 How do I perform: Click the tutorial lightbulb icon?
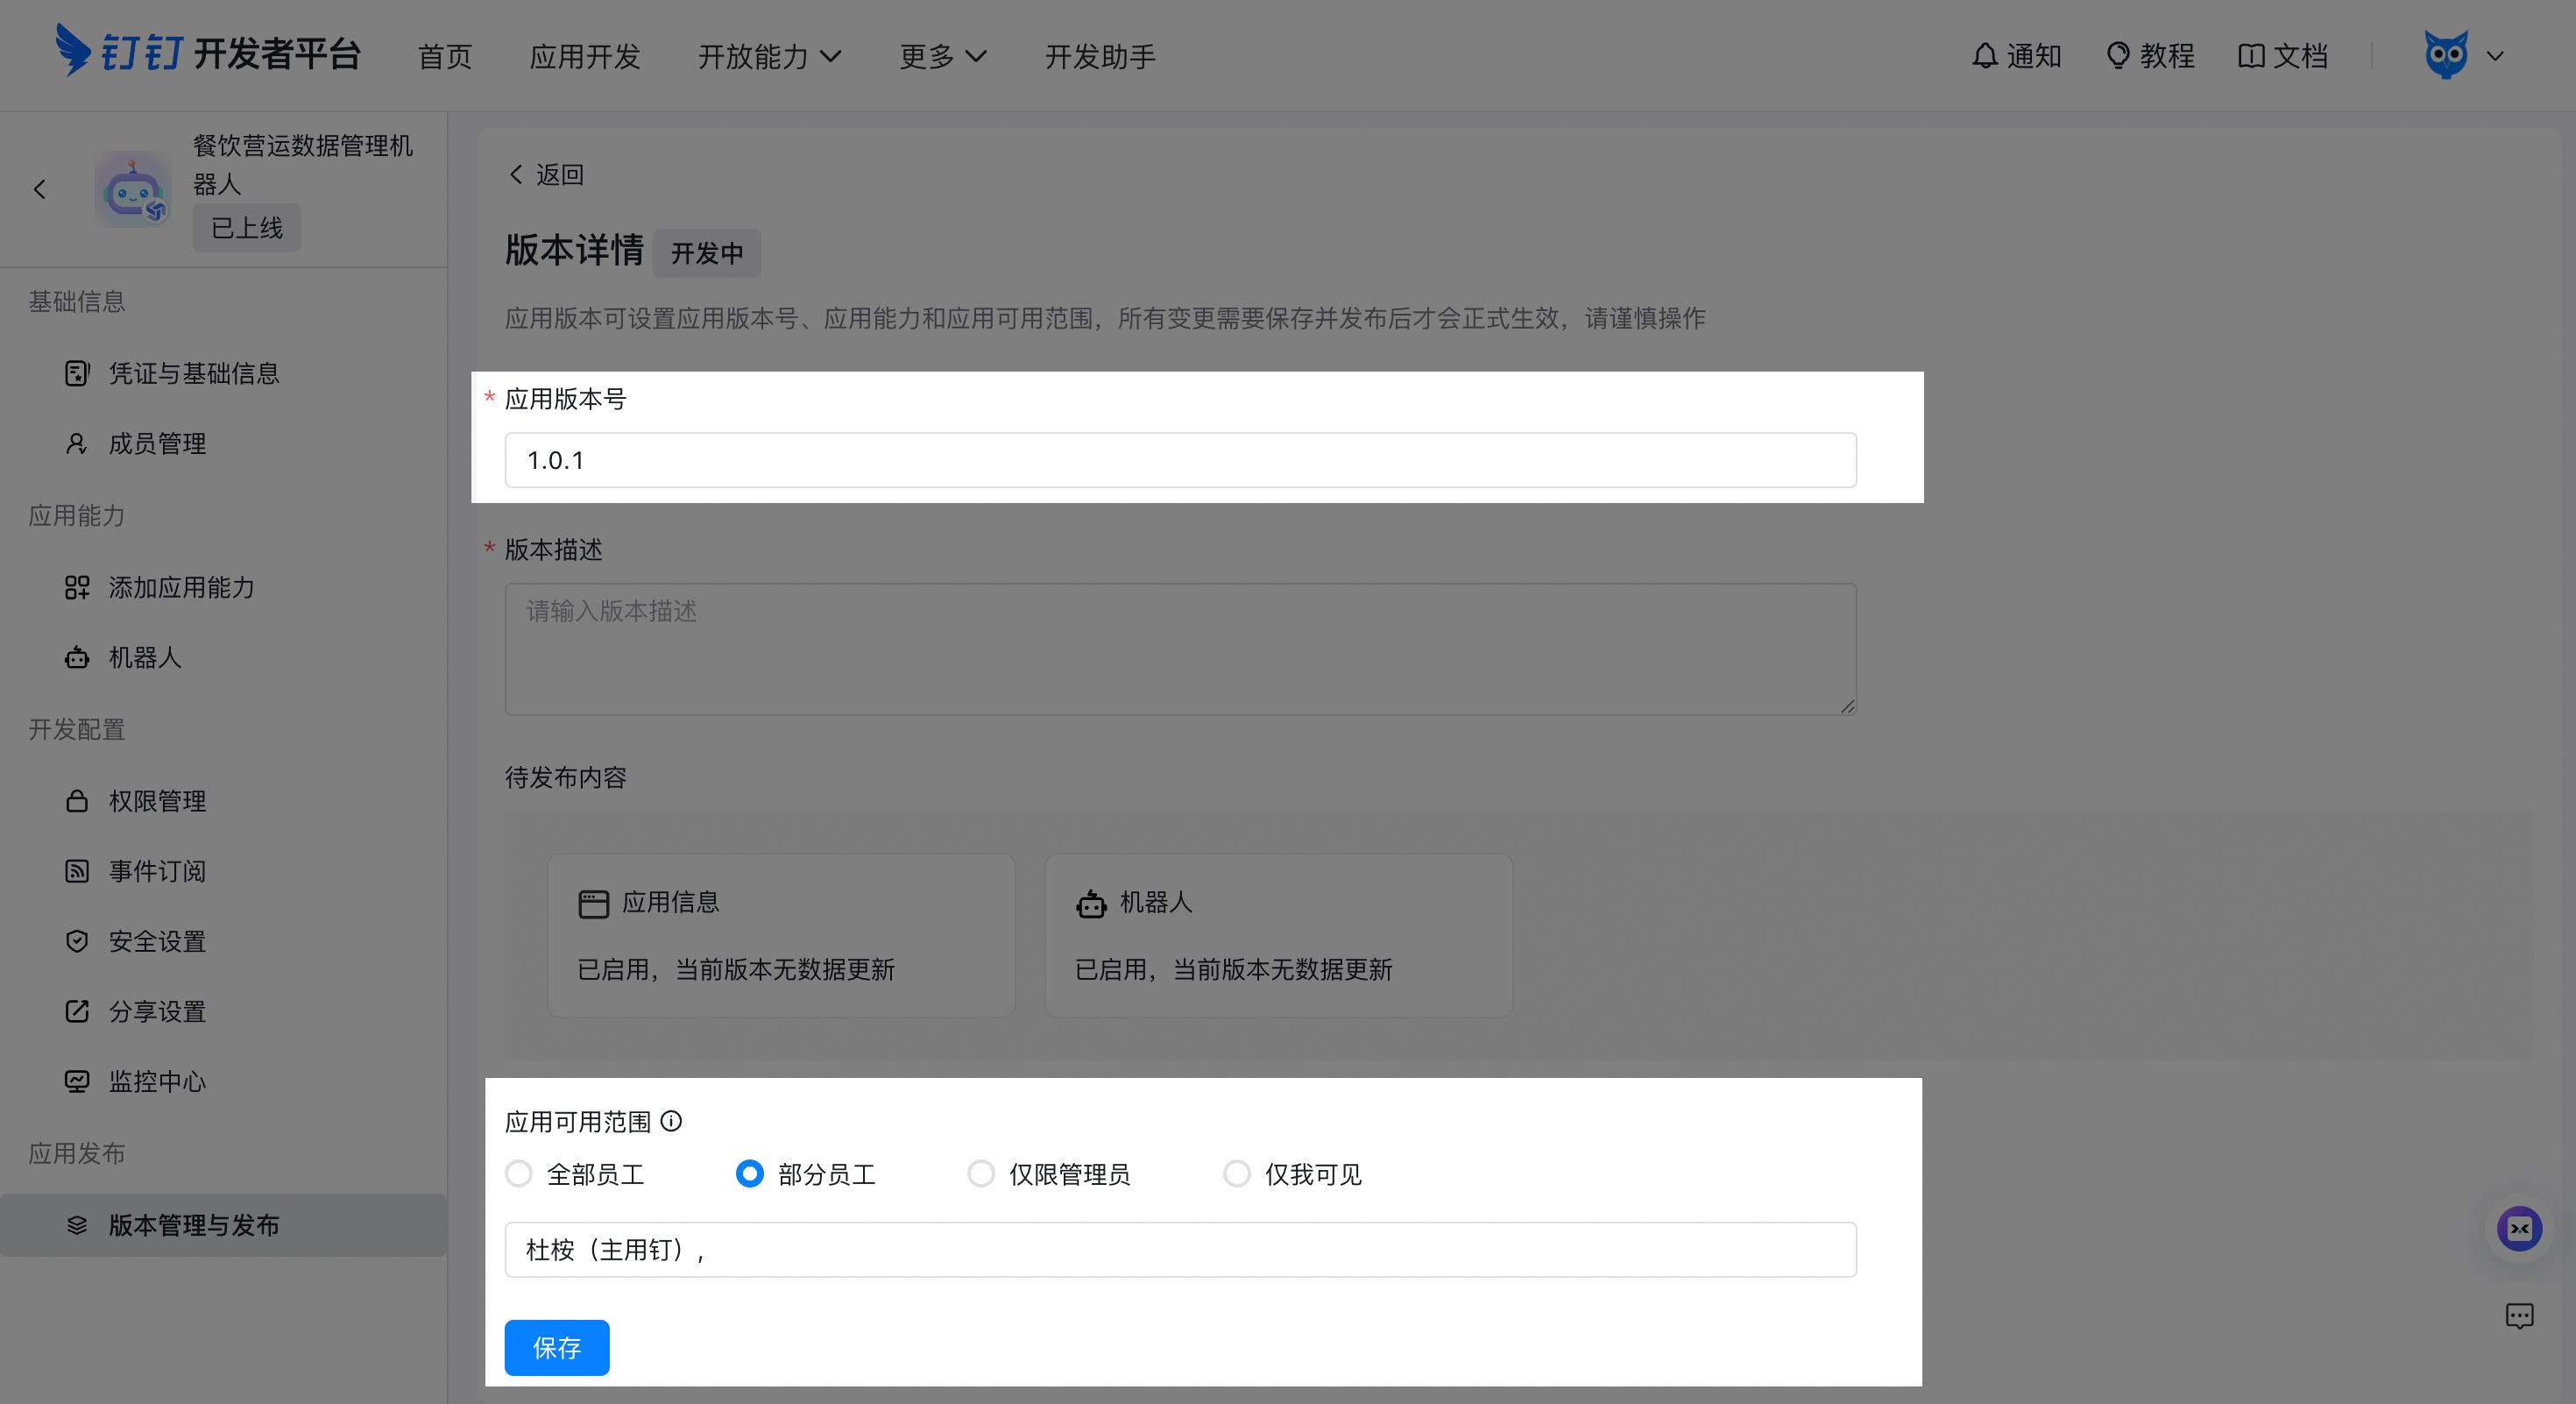[2117, 56]
